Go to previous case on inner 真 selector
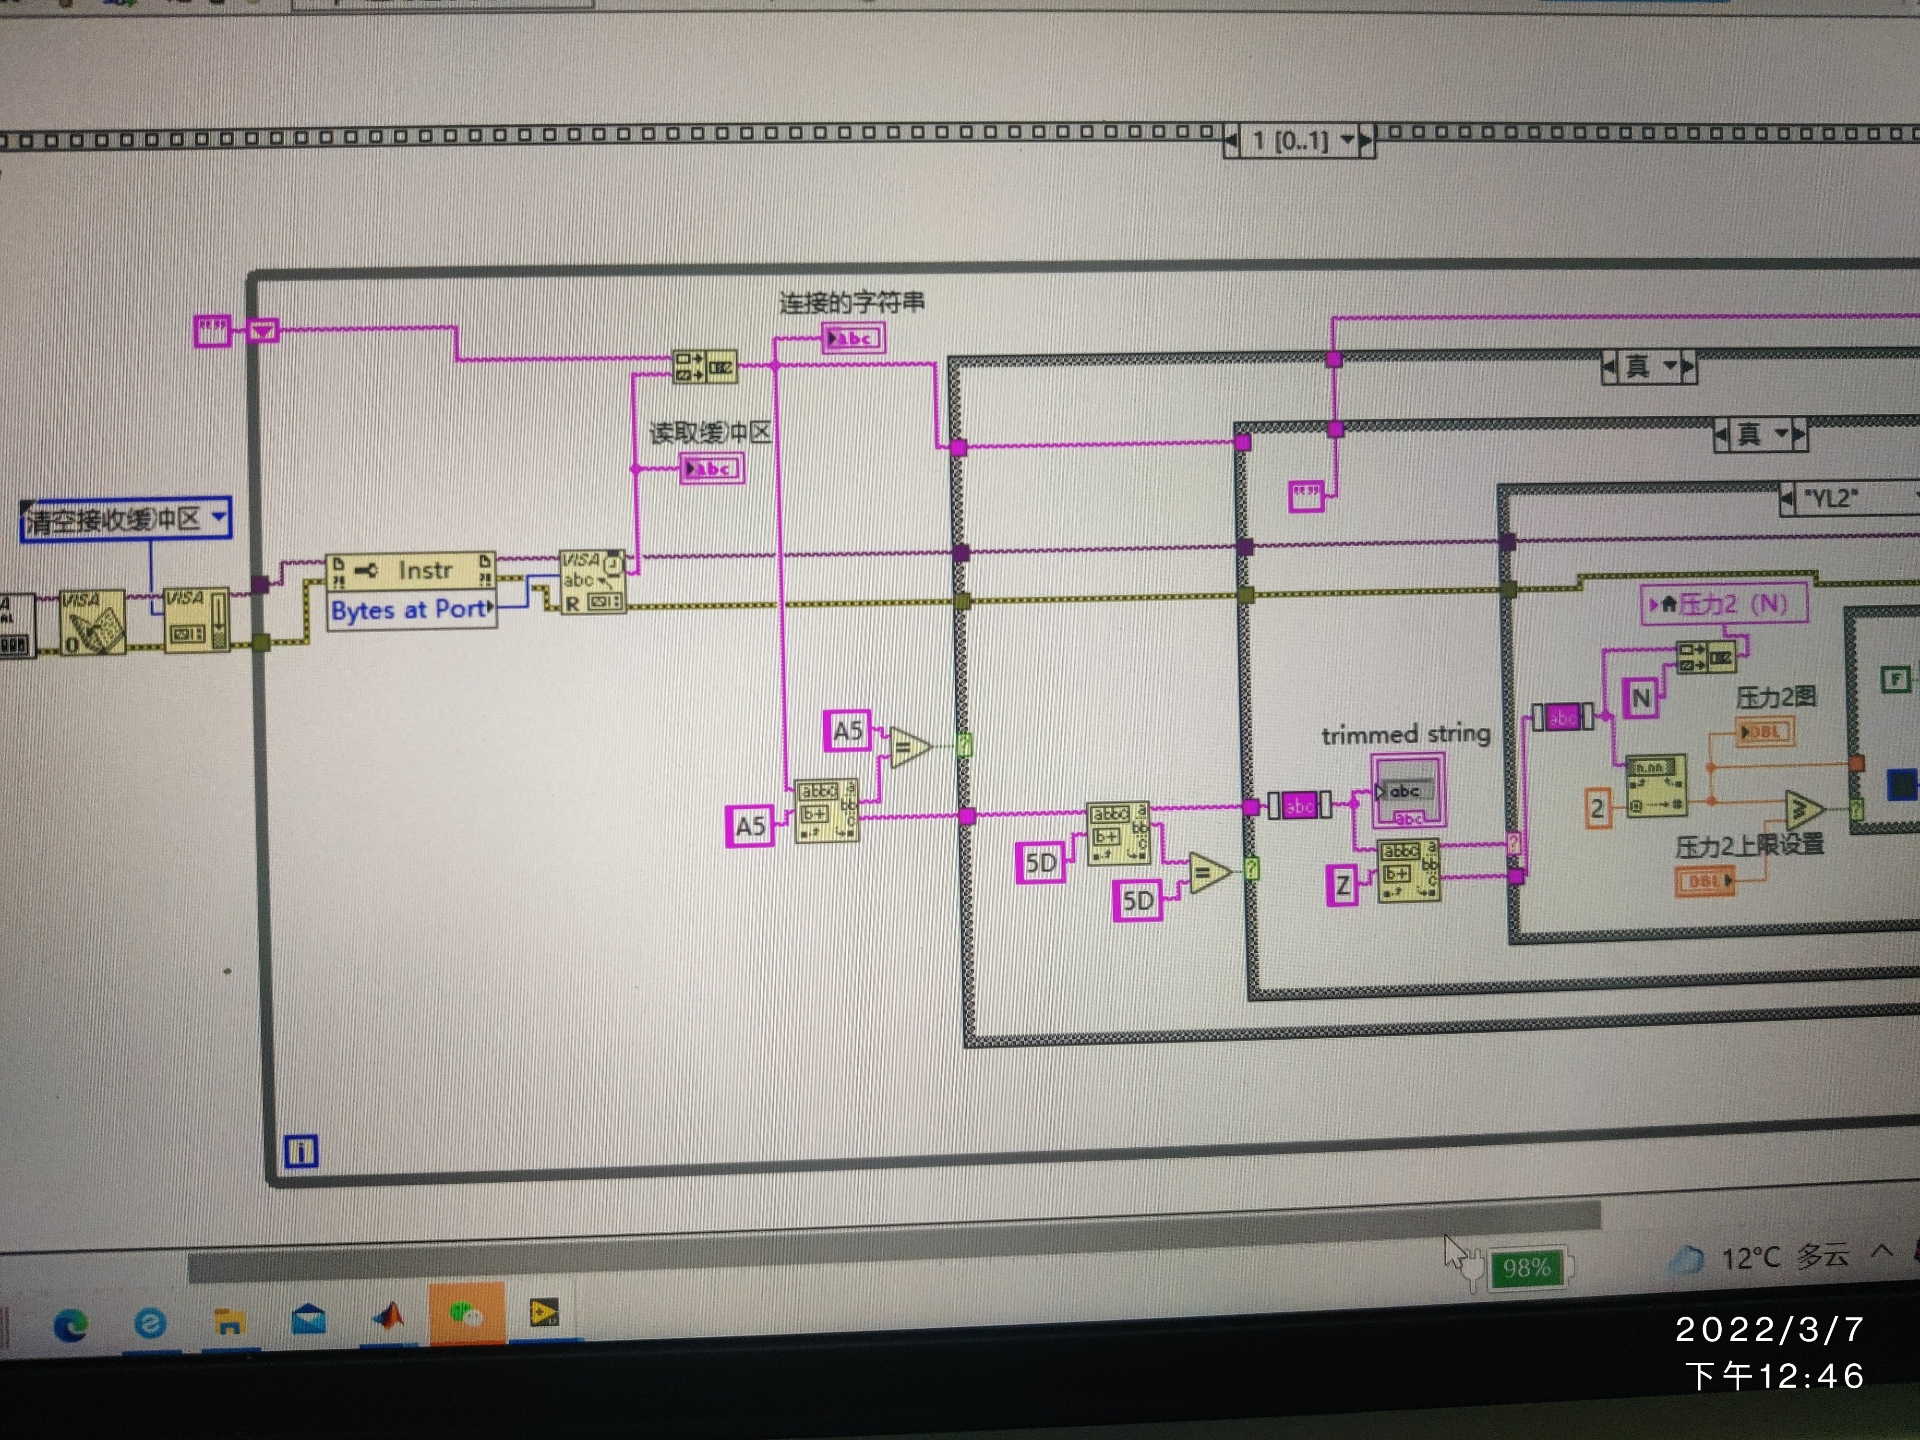1920x1440 pixels. pyautogui.click(x=1721, y=434)
